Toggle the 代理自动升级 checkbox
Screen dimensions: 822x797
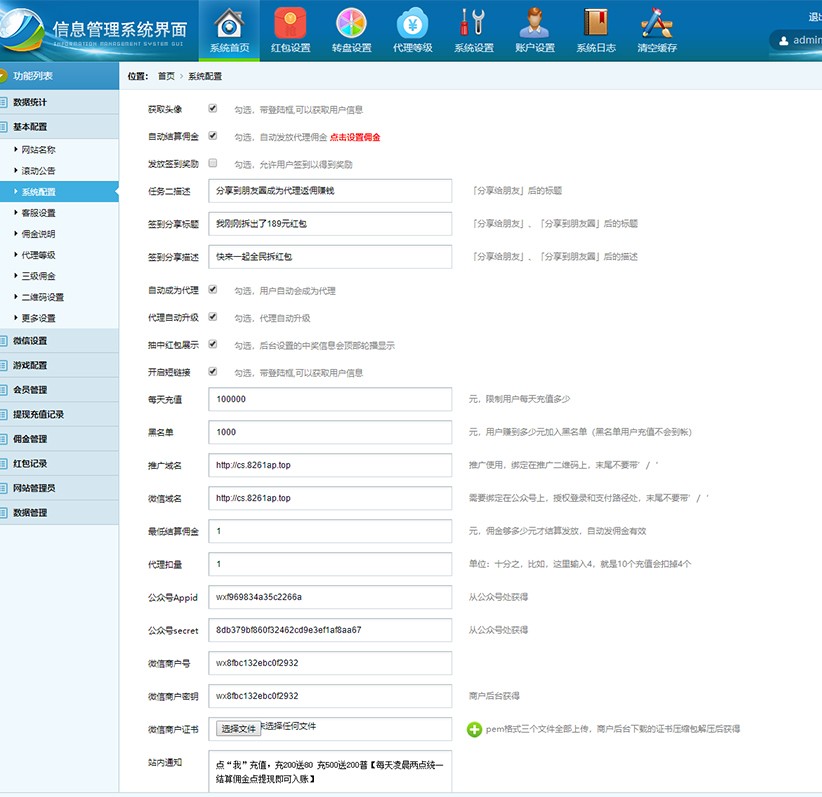[x=213, y=317]
